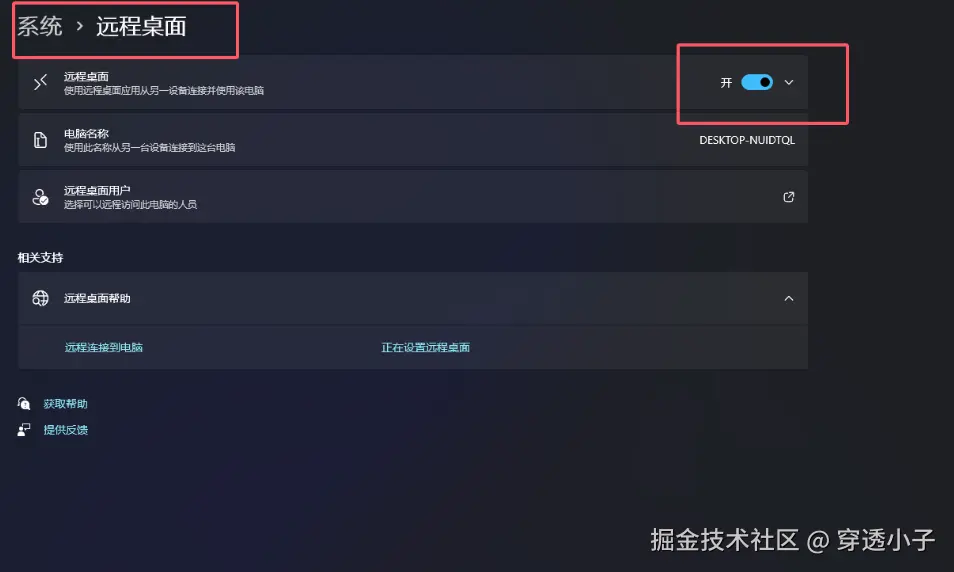Click the 提供反馈 feedback icon

(24, 430)
